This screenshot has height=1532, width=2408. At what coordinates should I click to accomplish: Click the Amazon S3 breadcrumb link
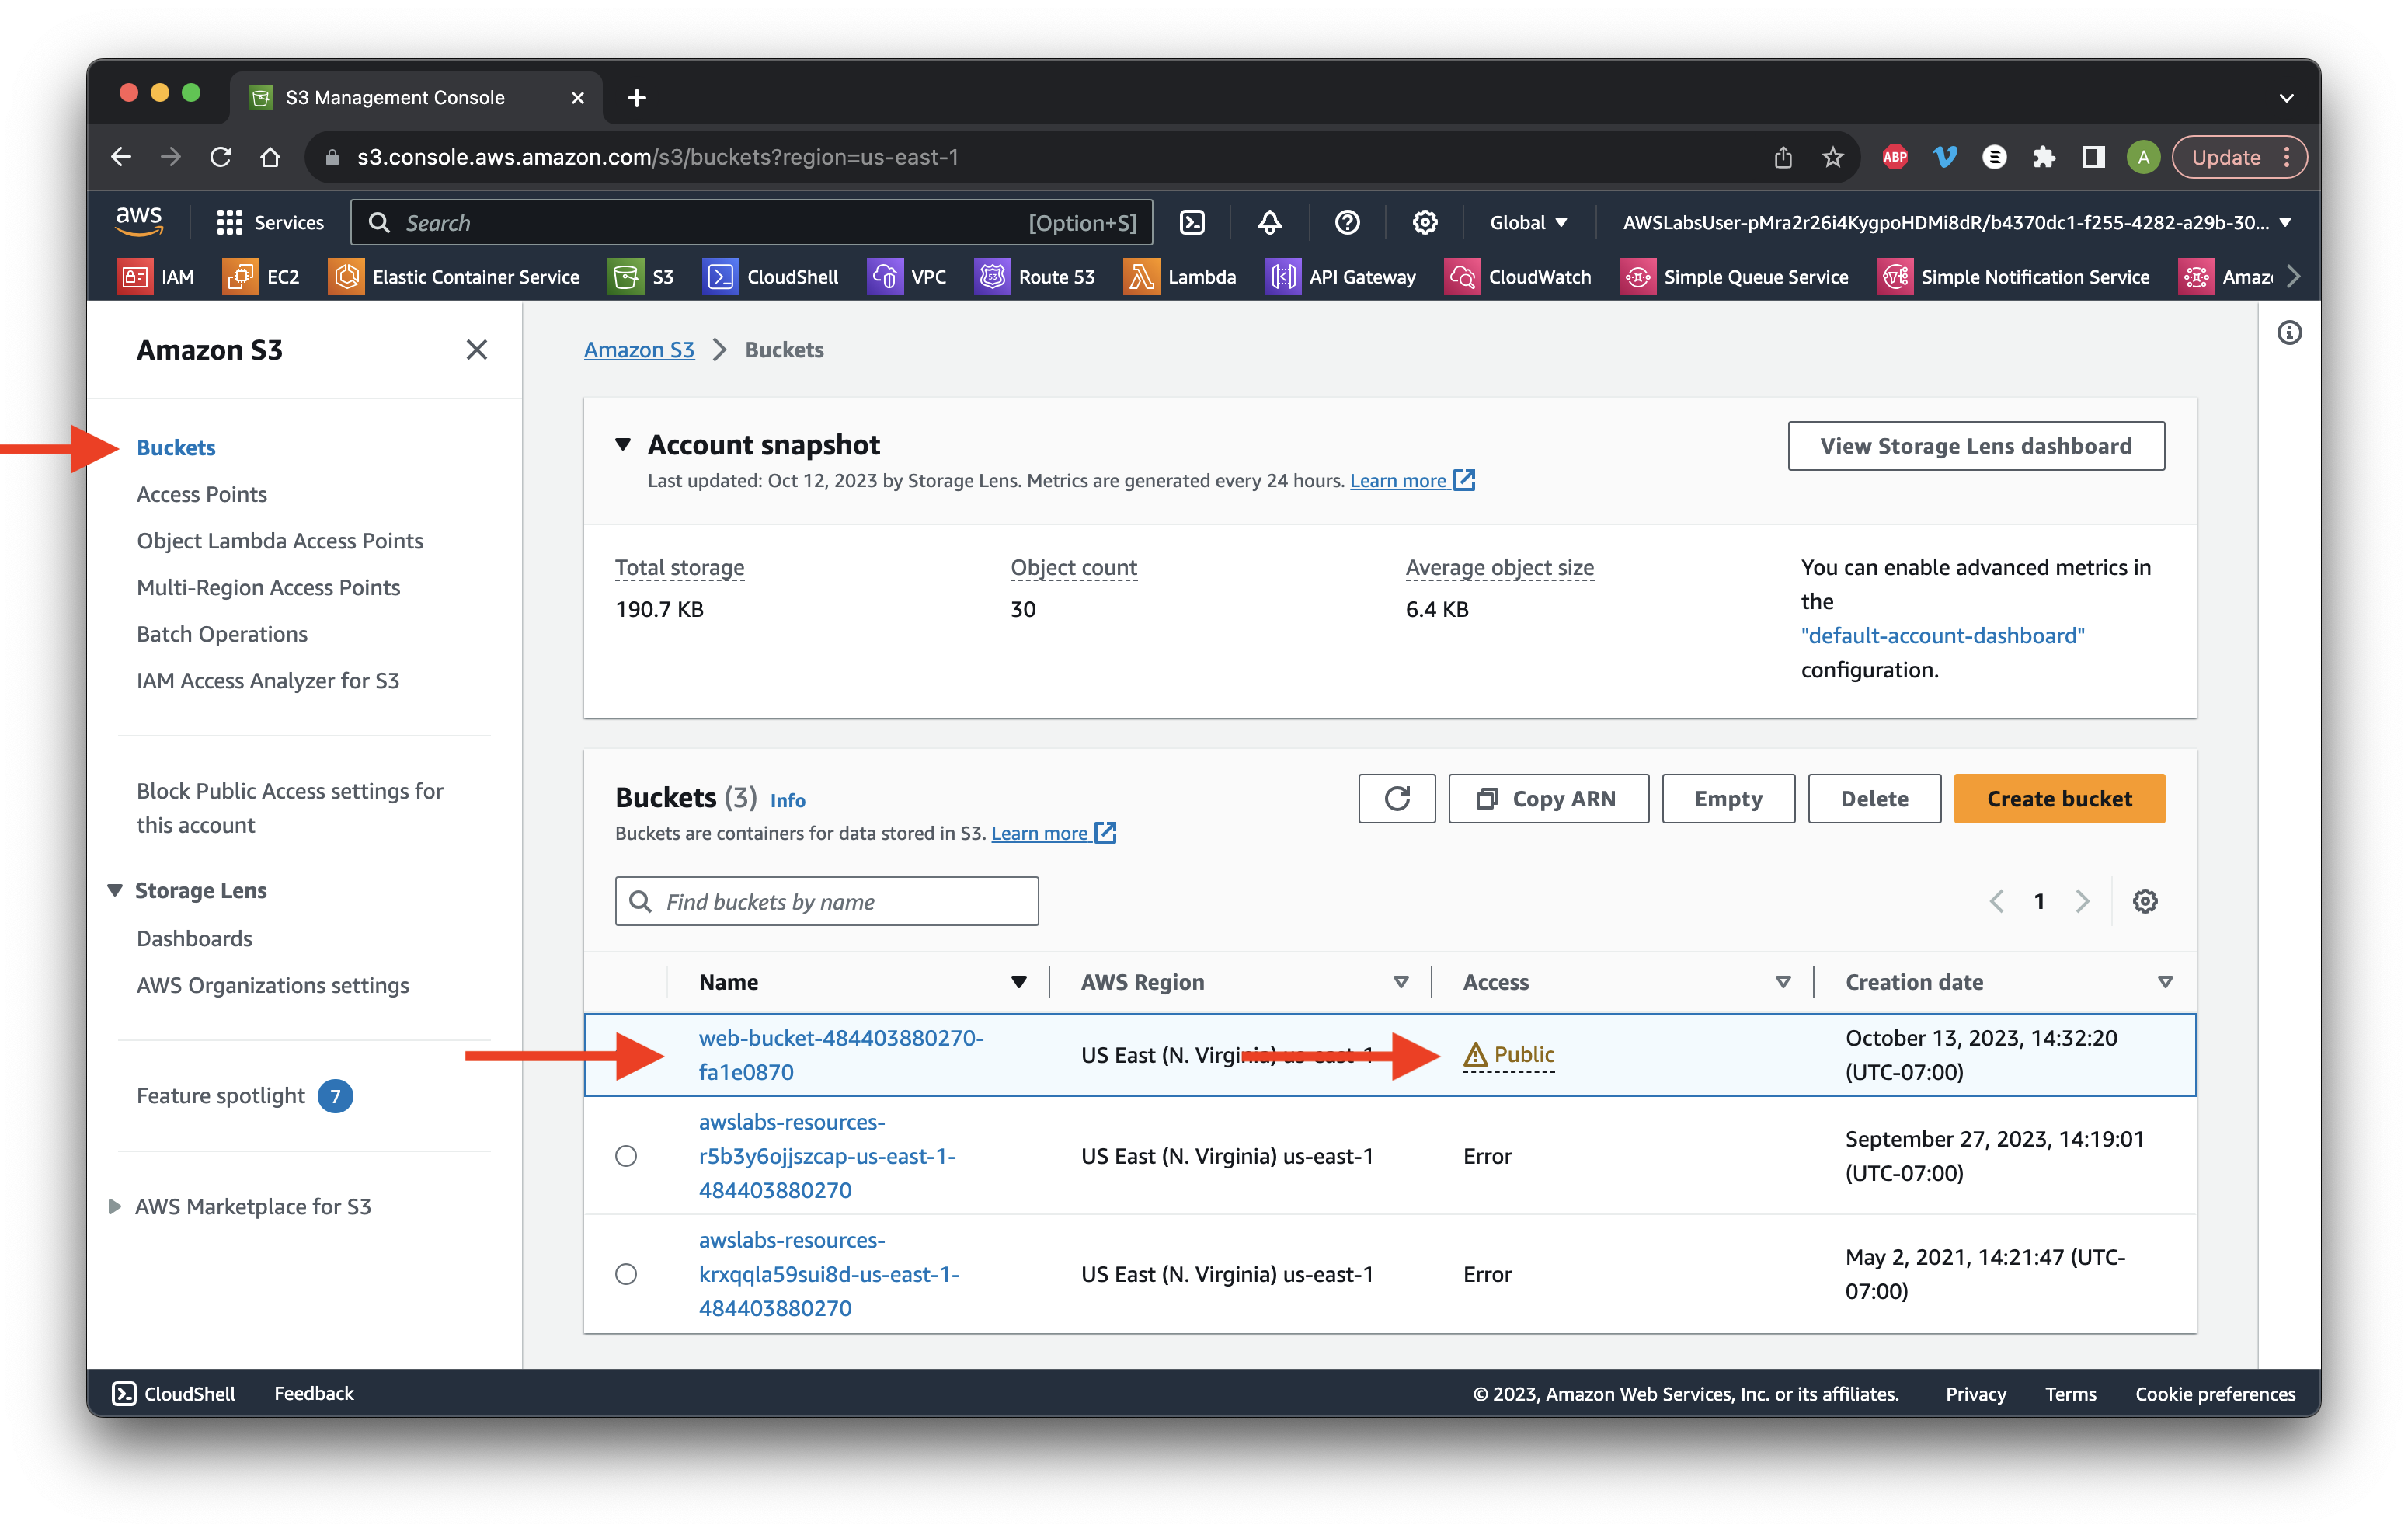(x=639, y=349)
